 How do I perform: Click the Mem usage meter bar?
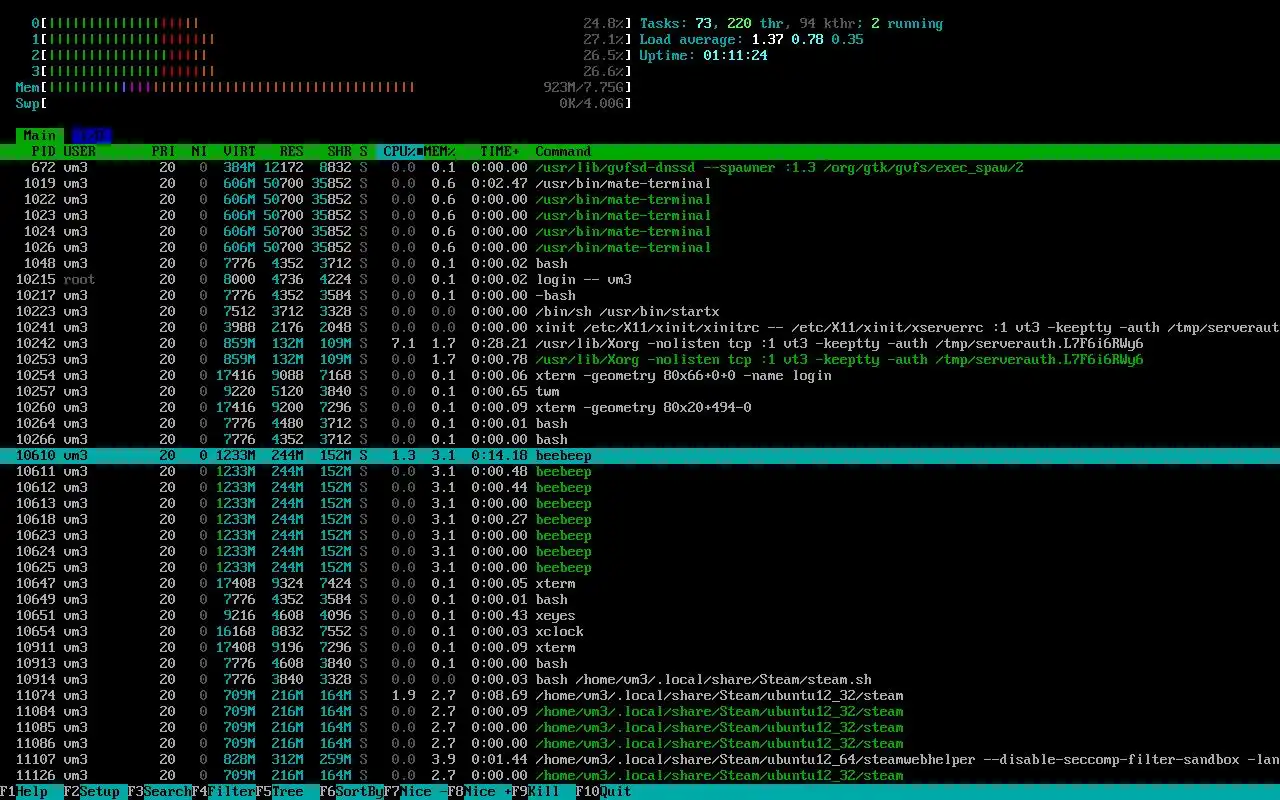coord(324,87)
